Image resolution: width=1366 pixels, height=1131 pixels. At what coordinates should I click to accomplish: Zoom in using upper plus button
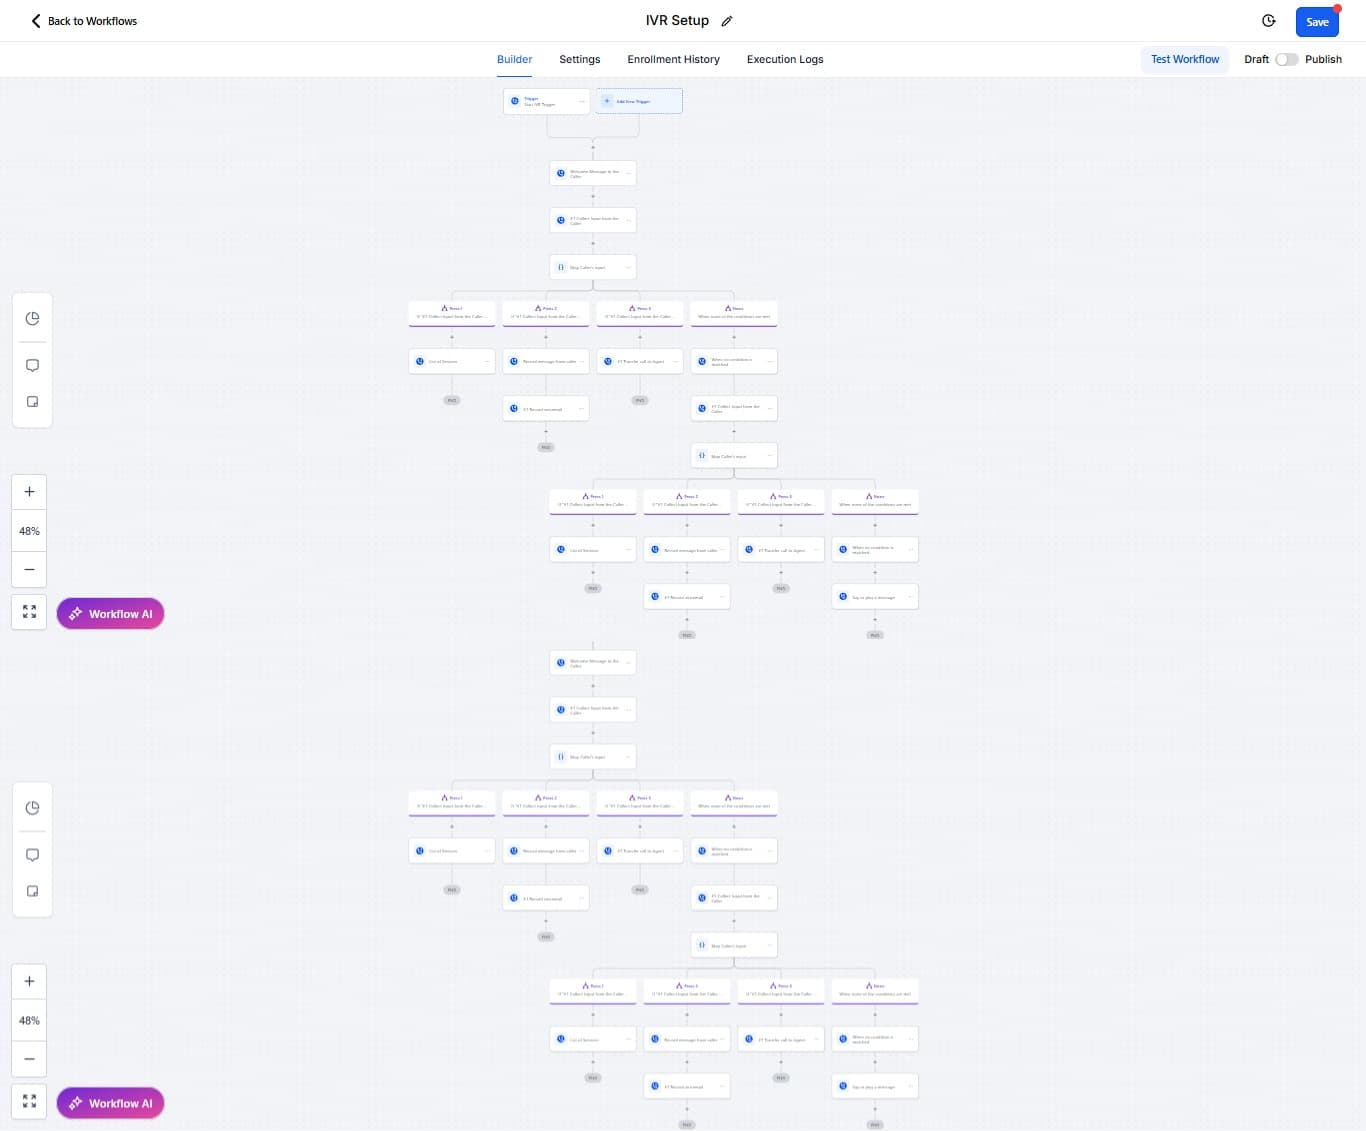coord(29,491)
